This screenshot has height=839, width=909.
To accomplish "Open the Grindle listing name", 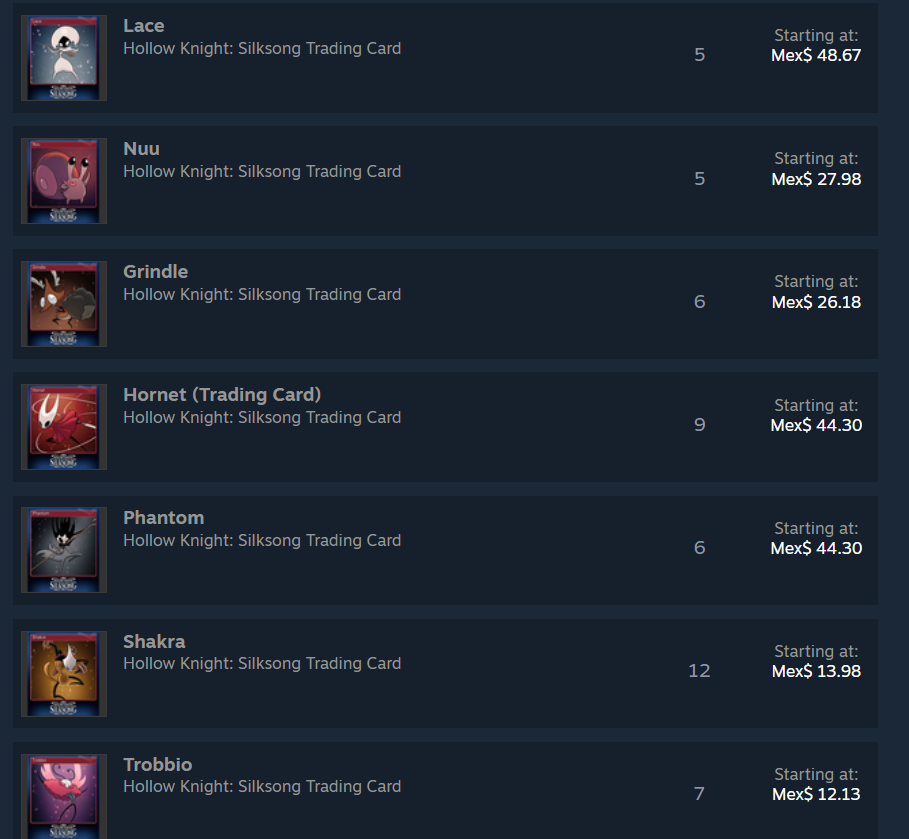I will (x=155, y=272).
